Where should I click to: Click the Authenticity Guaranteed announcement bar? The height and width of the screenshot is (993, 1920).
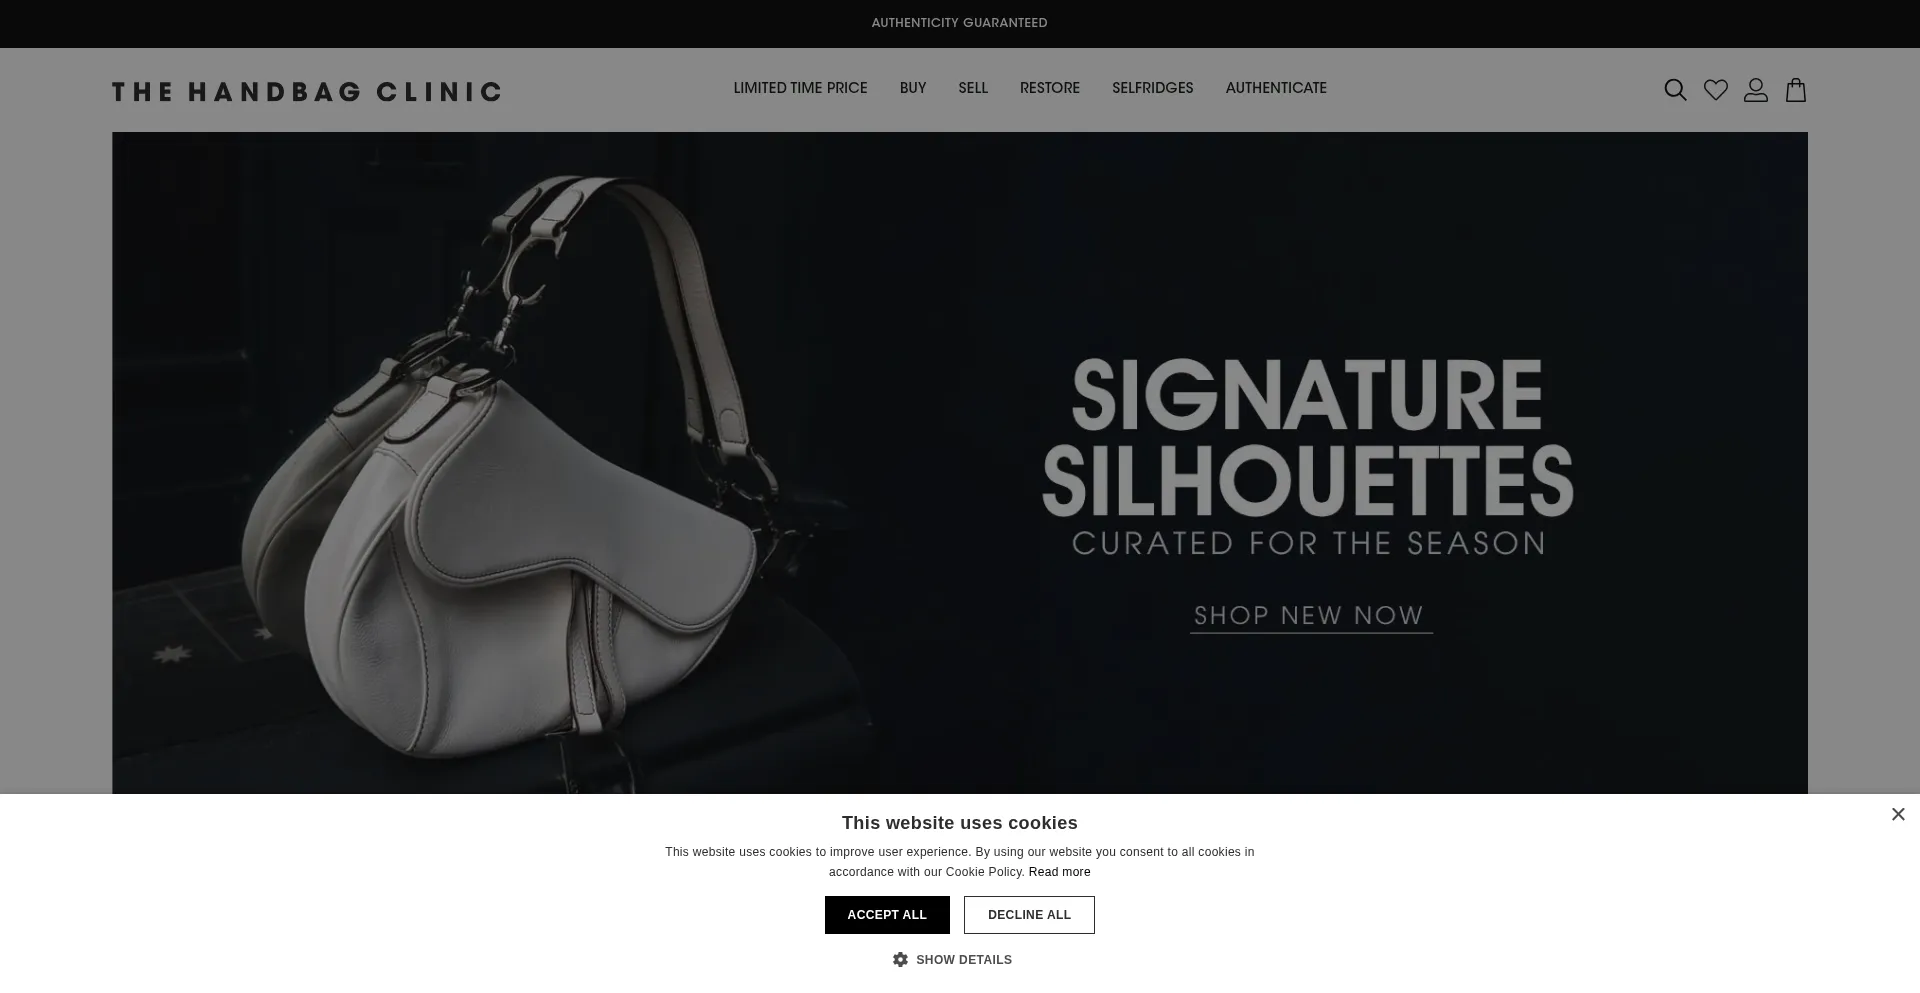tap(960, 23)
